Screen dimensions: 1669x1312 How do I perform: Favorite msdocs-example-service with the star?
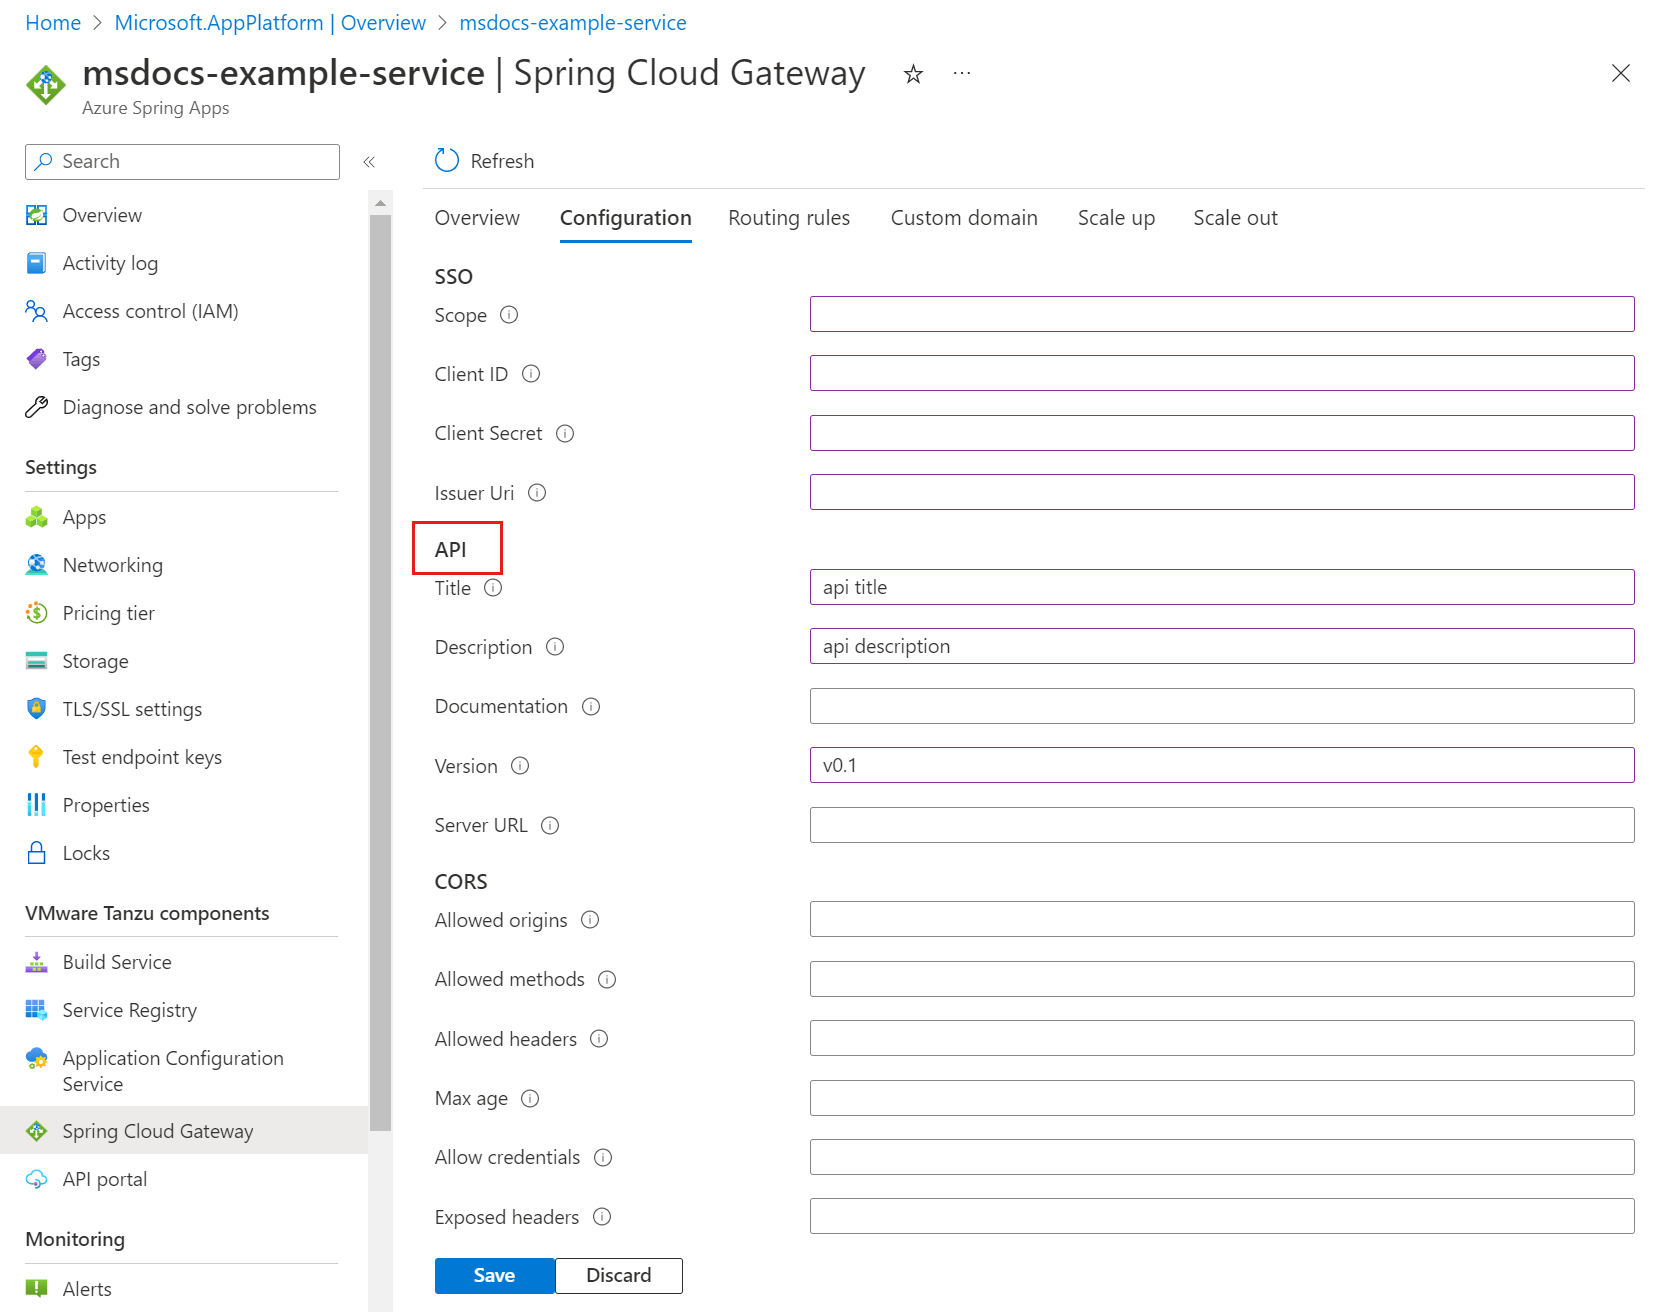(x=911, y=73)
